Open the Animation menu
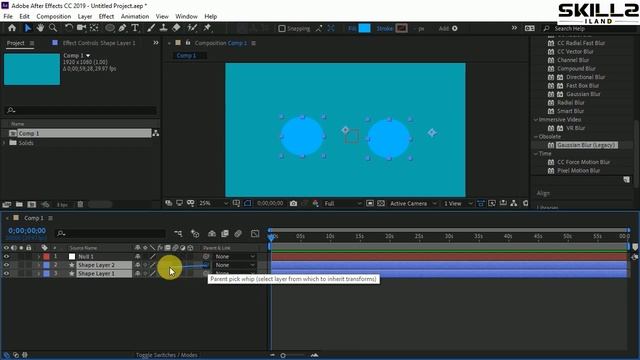This screenshot has width=640, height=360. pos(135,16)
